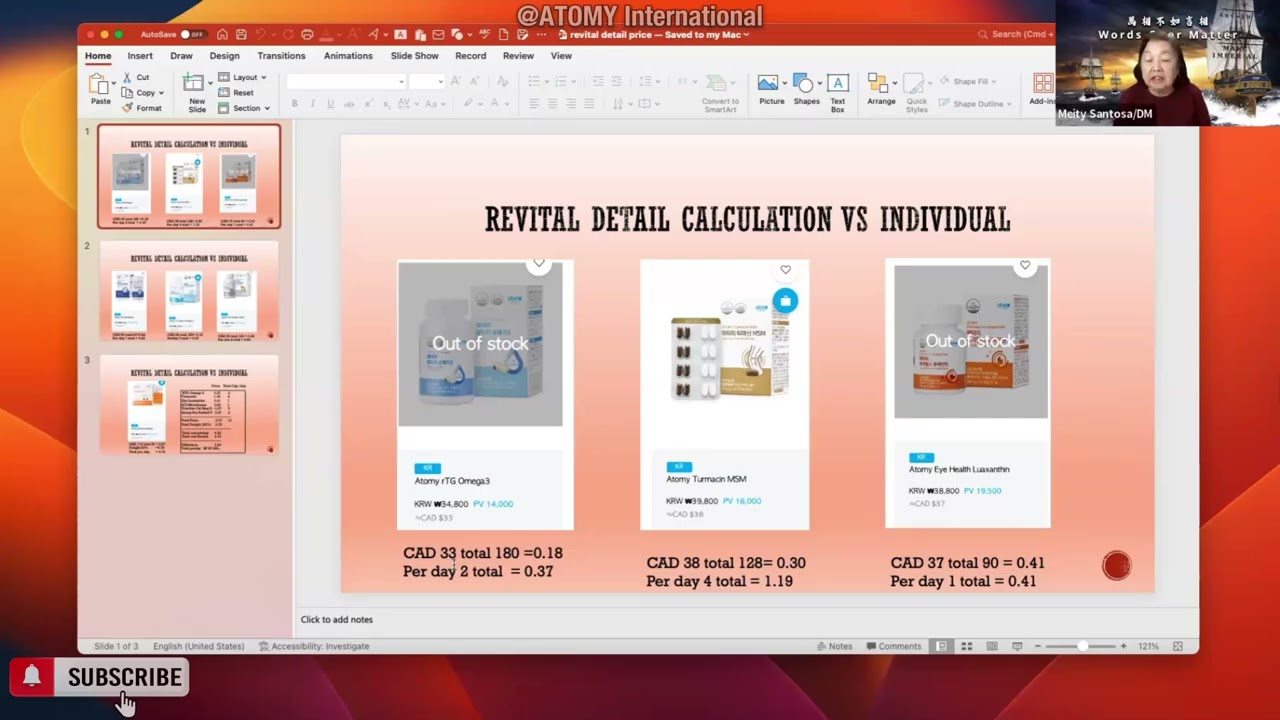Switch to Reading view in status bar
Image resolution: width=1280 pixels, height=720 pixels.
click(x=992, y=646)
